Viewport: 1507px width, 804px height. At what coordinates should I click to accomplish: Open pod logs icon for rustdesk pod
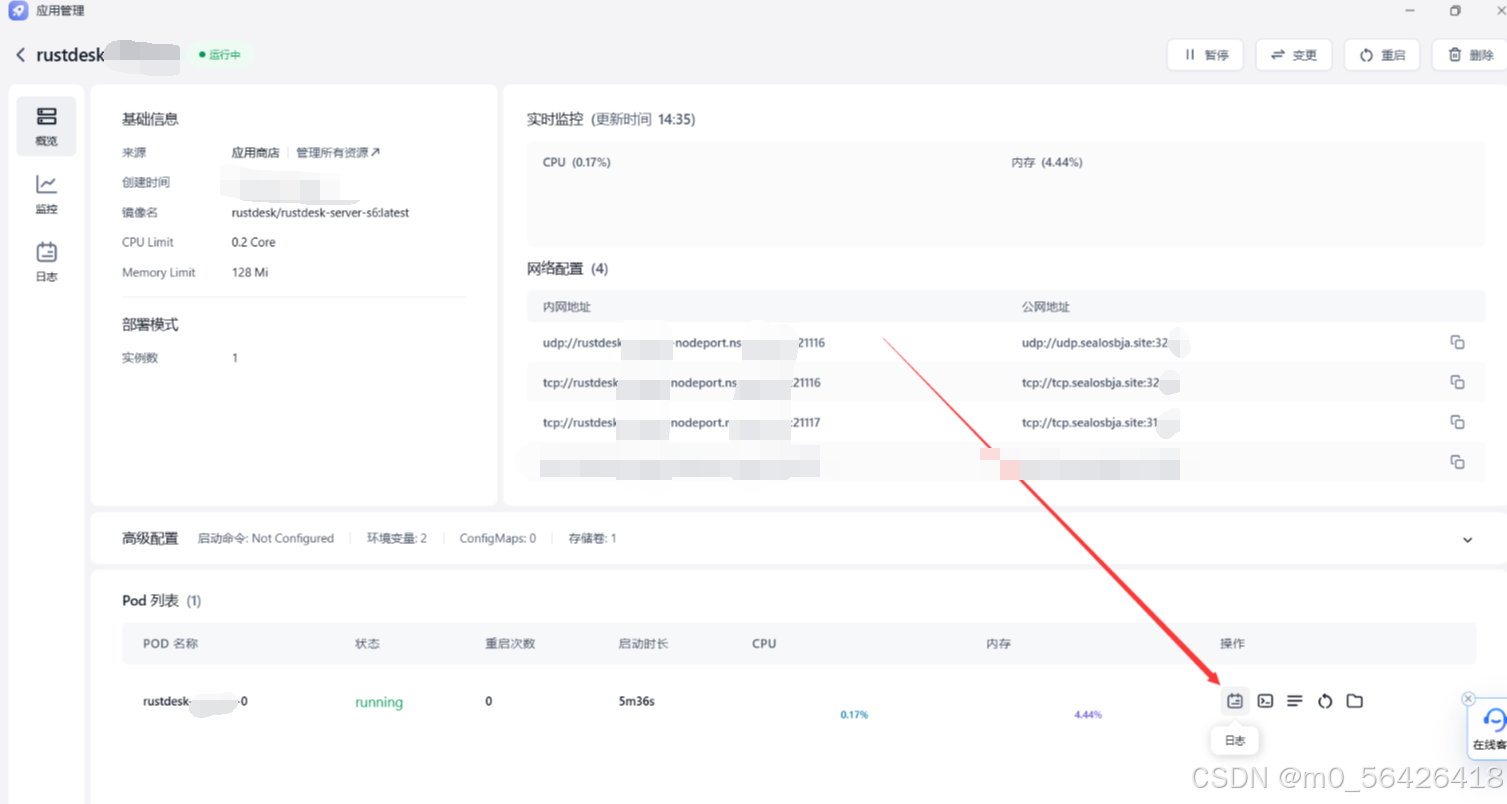pyautogui.click(x=1235, y=701)
